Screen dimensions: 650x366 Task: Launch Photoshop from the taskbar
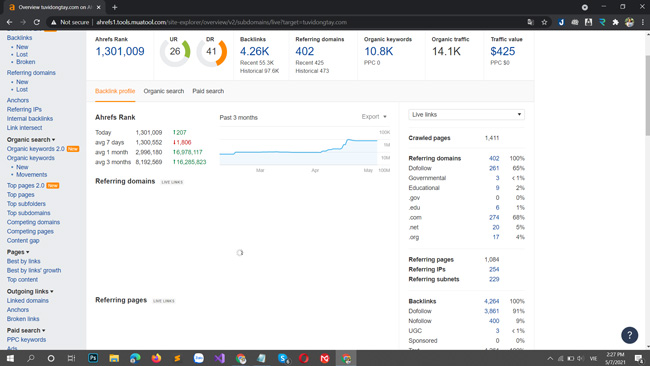[x=93, y=358]
